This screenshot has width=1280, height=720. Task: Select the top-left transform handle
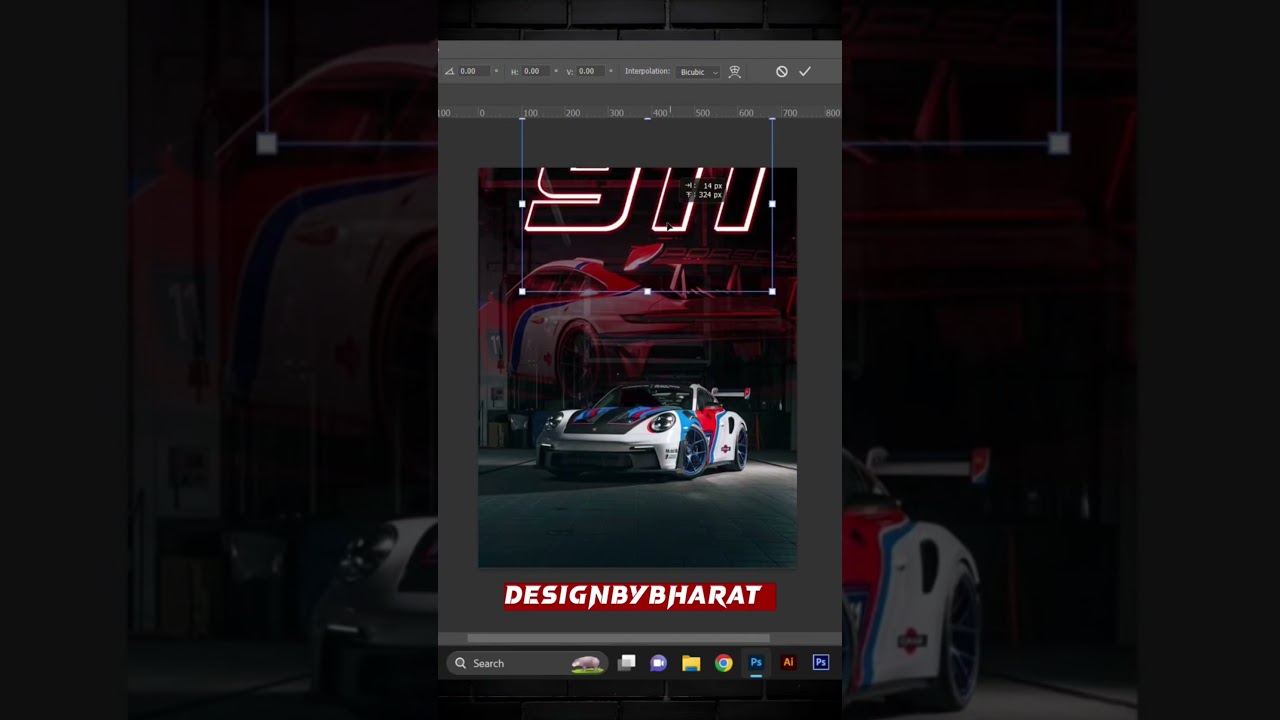point(522,119)
